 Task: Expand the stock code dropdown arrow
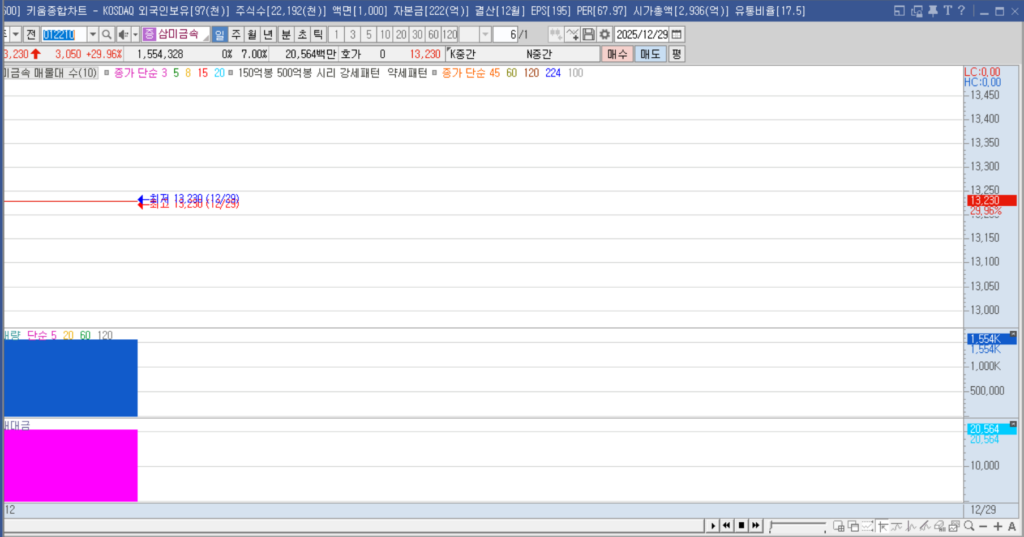(x=93, y=34)
